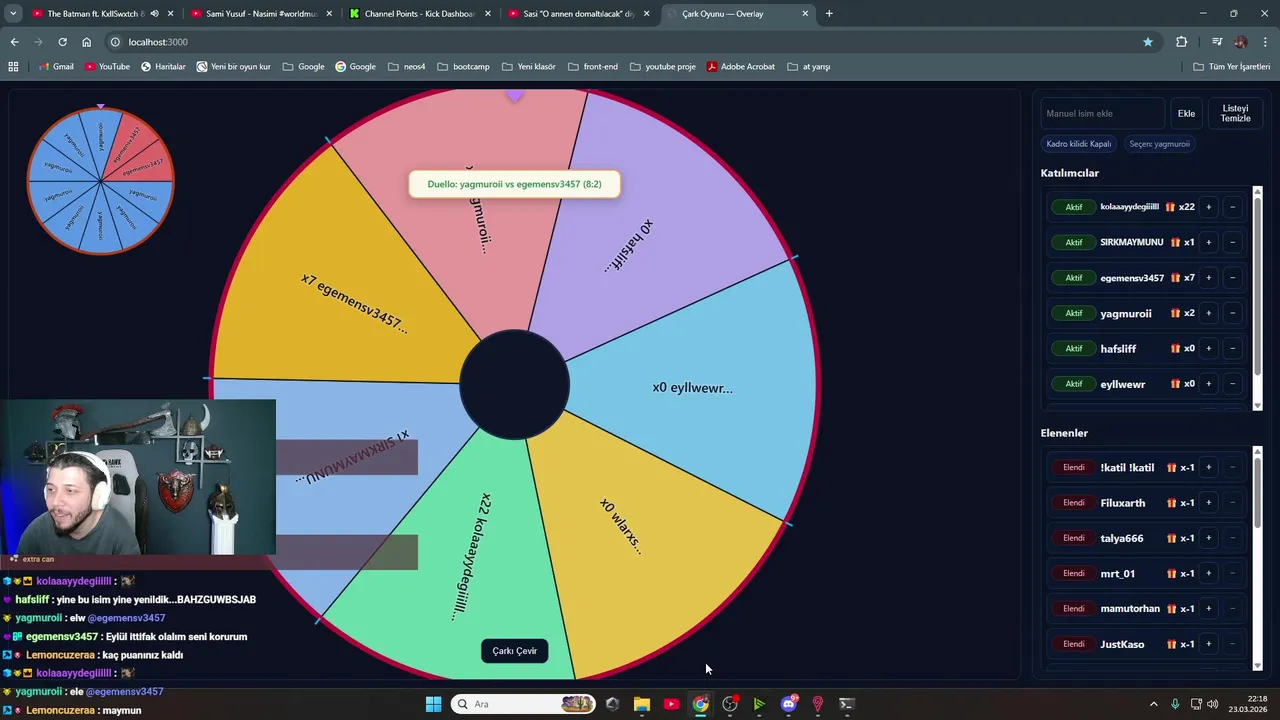Viewport: 1280px width, 720px height.
Task: Add a point to hafsliff
Action: pyautogui.click(x=1208, y=349)
